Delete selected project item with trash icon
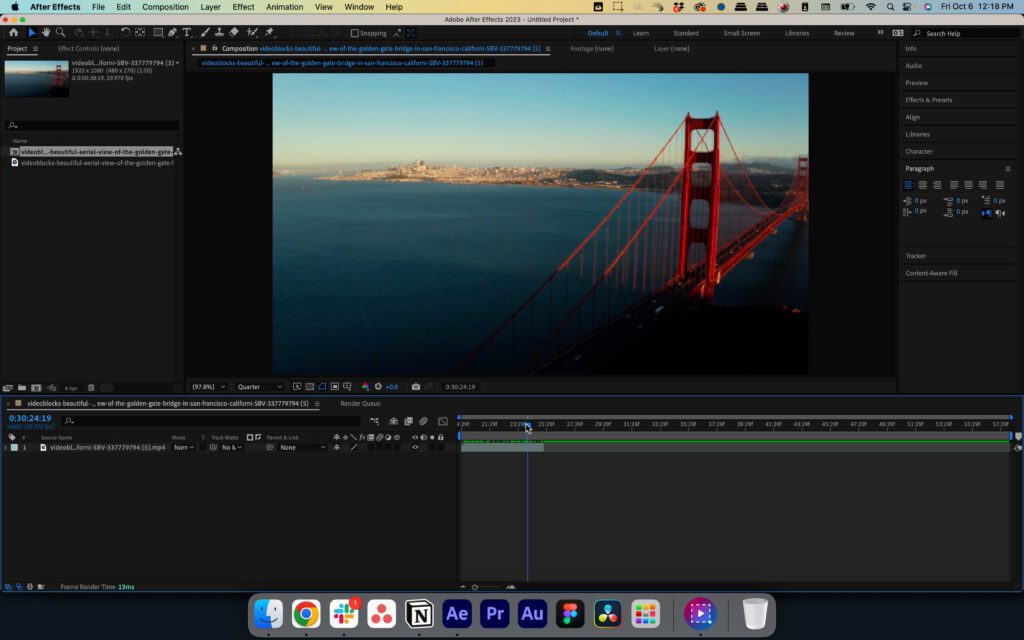The width and height of the screenshot is (1024, 640). click(x=91, y=387)
